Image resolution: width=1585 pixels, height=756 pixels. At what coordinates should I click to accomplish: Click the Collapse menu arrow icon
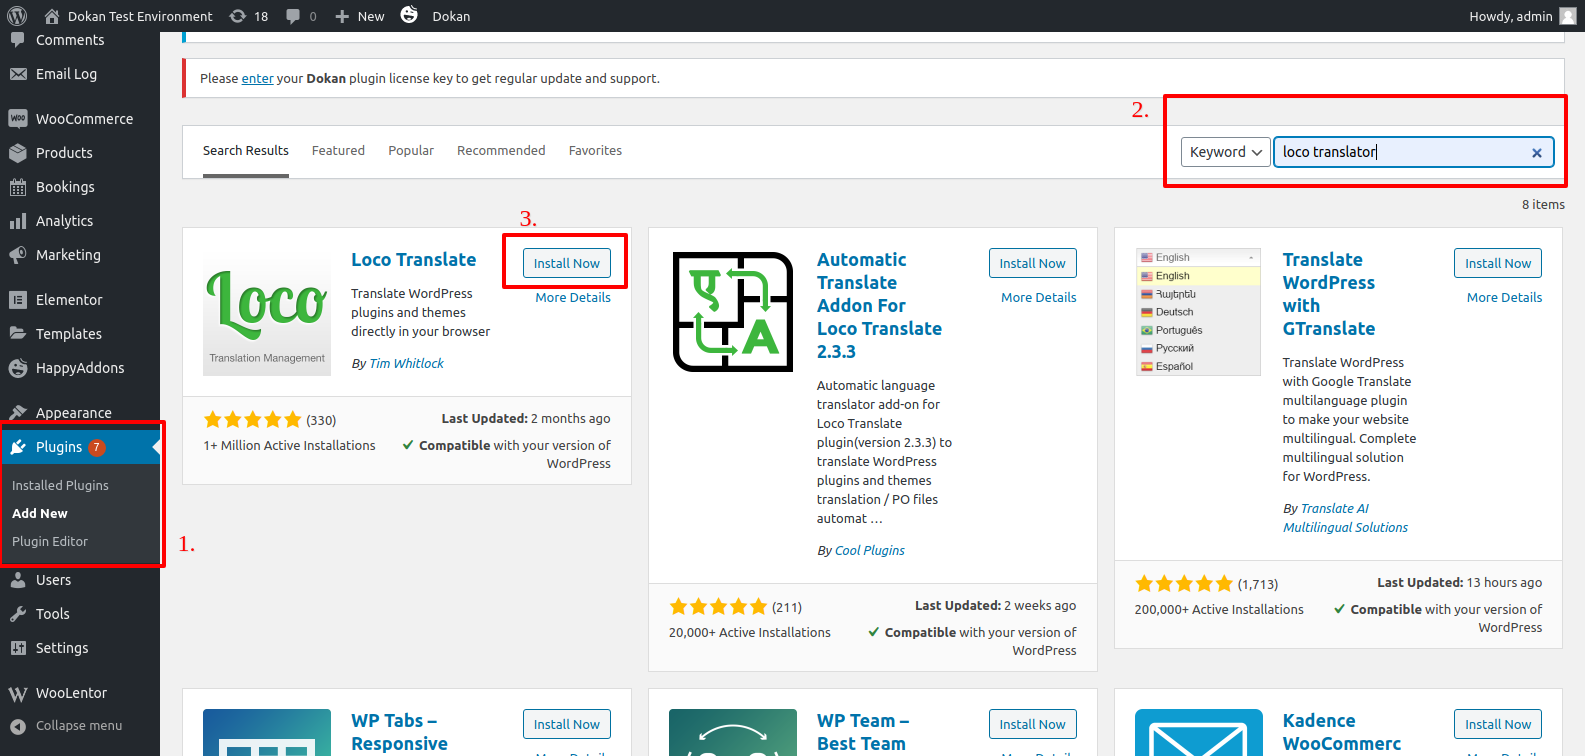(18, 726)
